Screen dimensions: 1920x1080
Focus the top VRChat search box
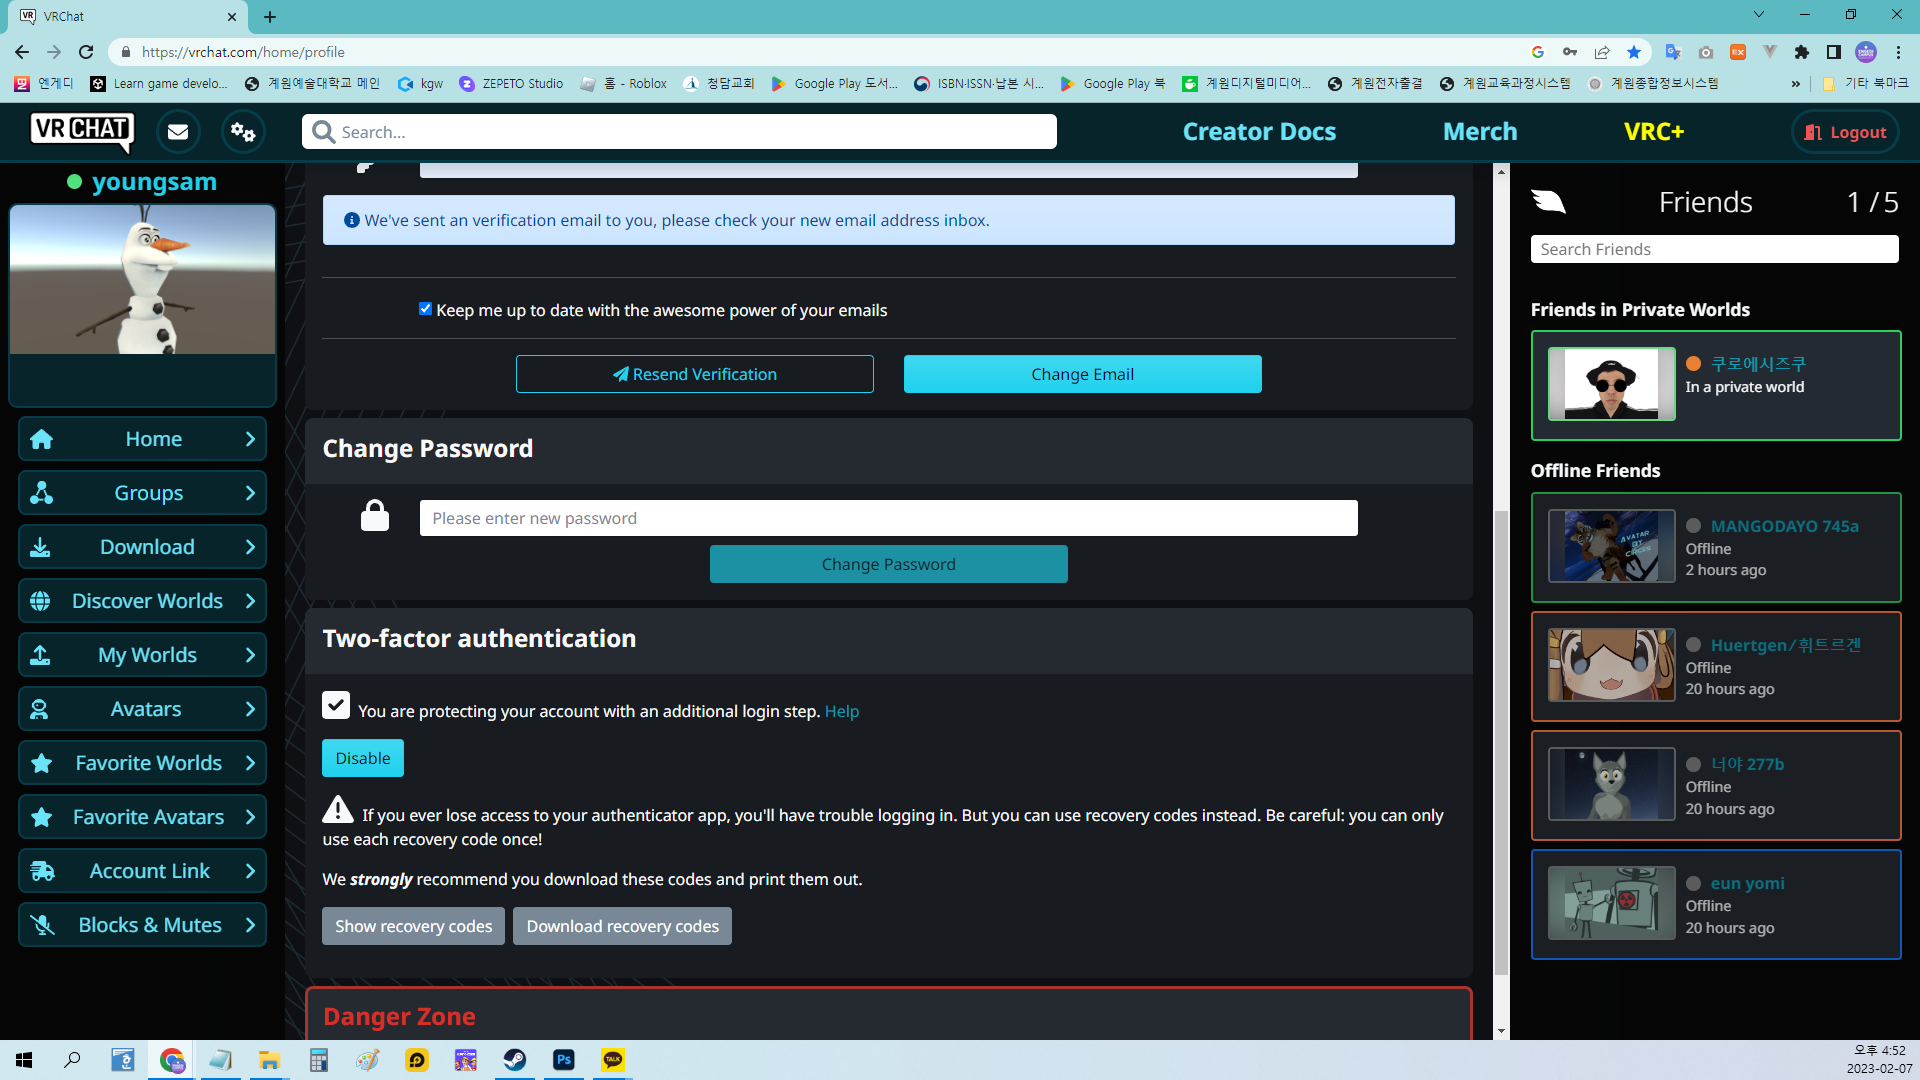click(679, 132)
